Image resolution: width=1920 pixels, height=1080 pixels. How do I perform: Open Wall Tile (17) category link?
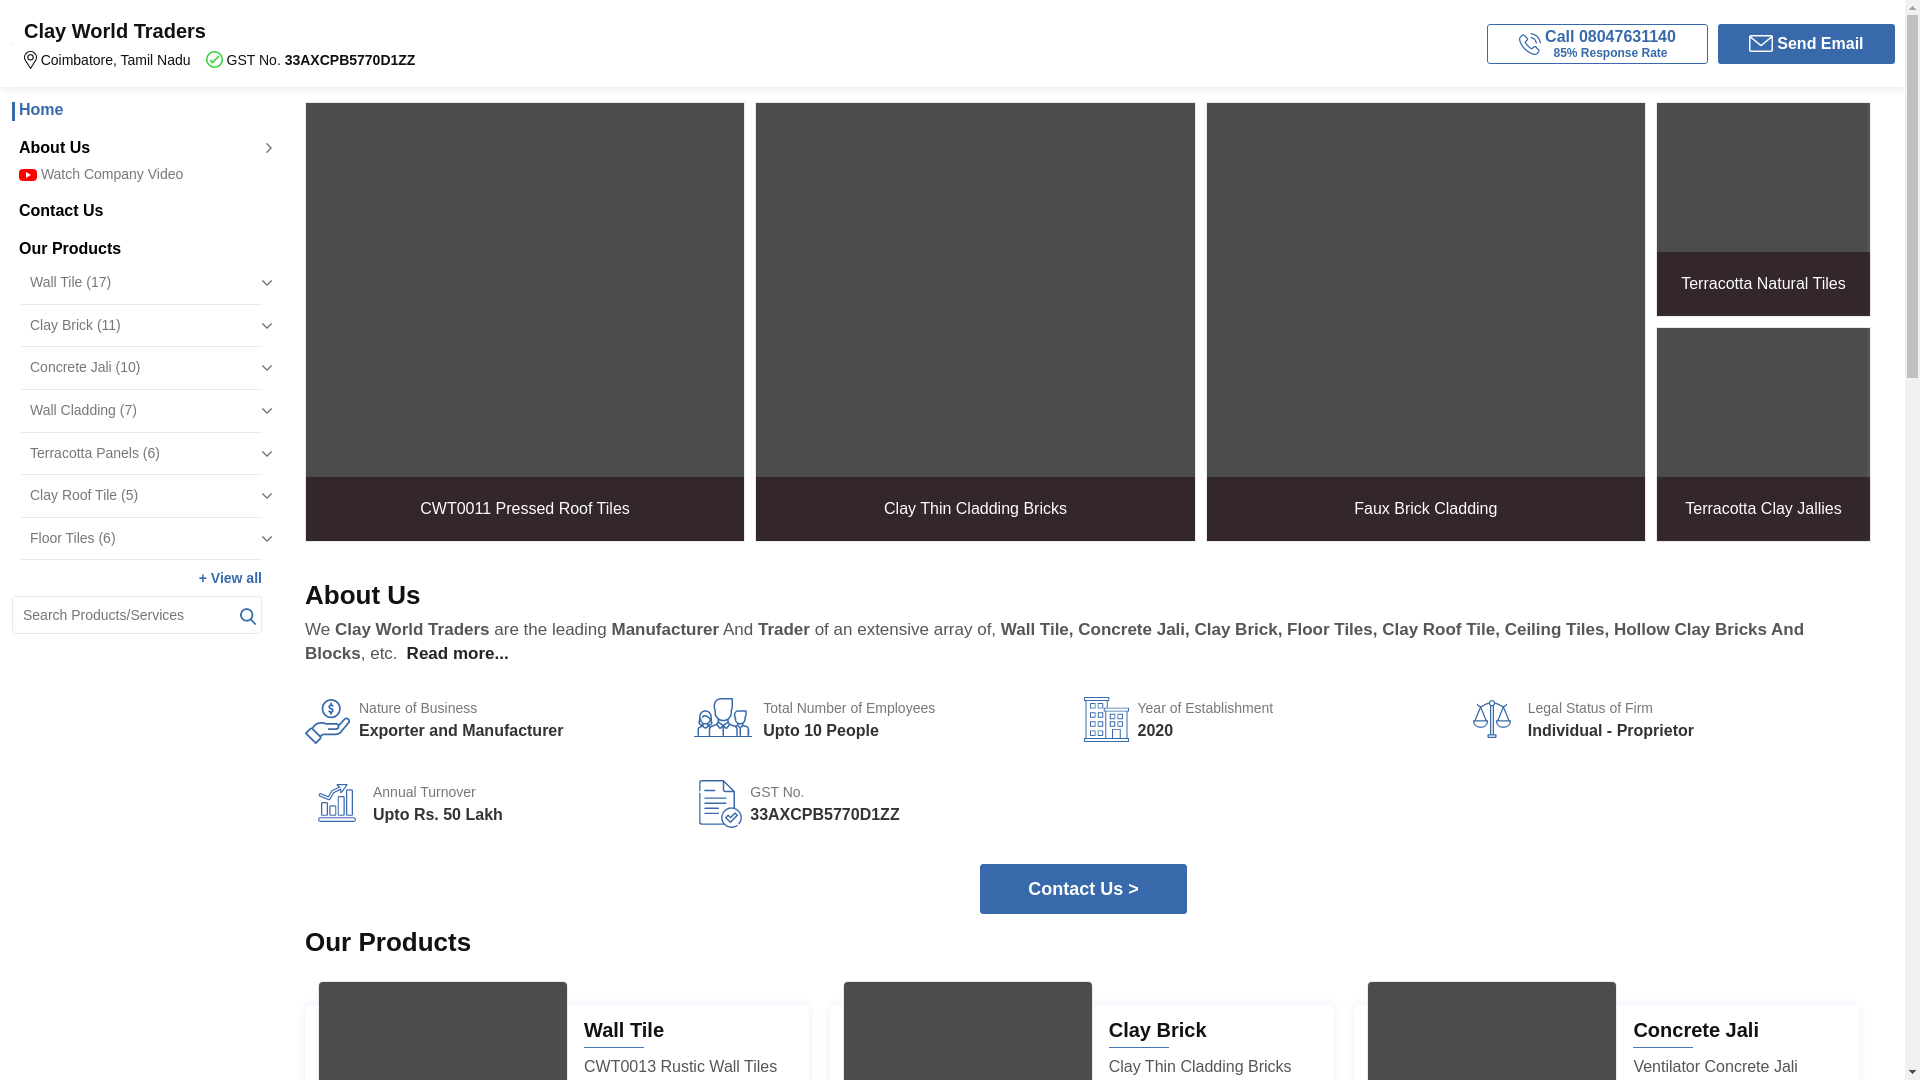click(70, 282)
